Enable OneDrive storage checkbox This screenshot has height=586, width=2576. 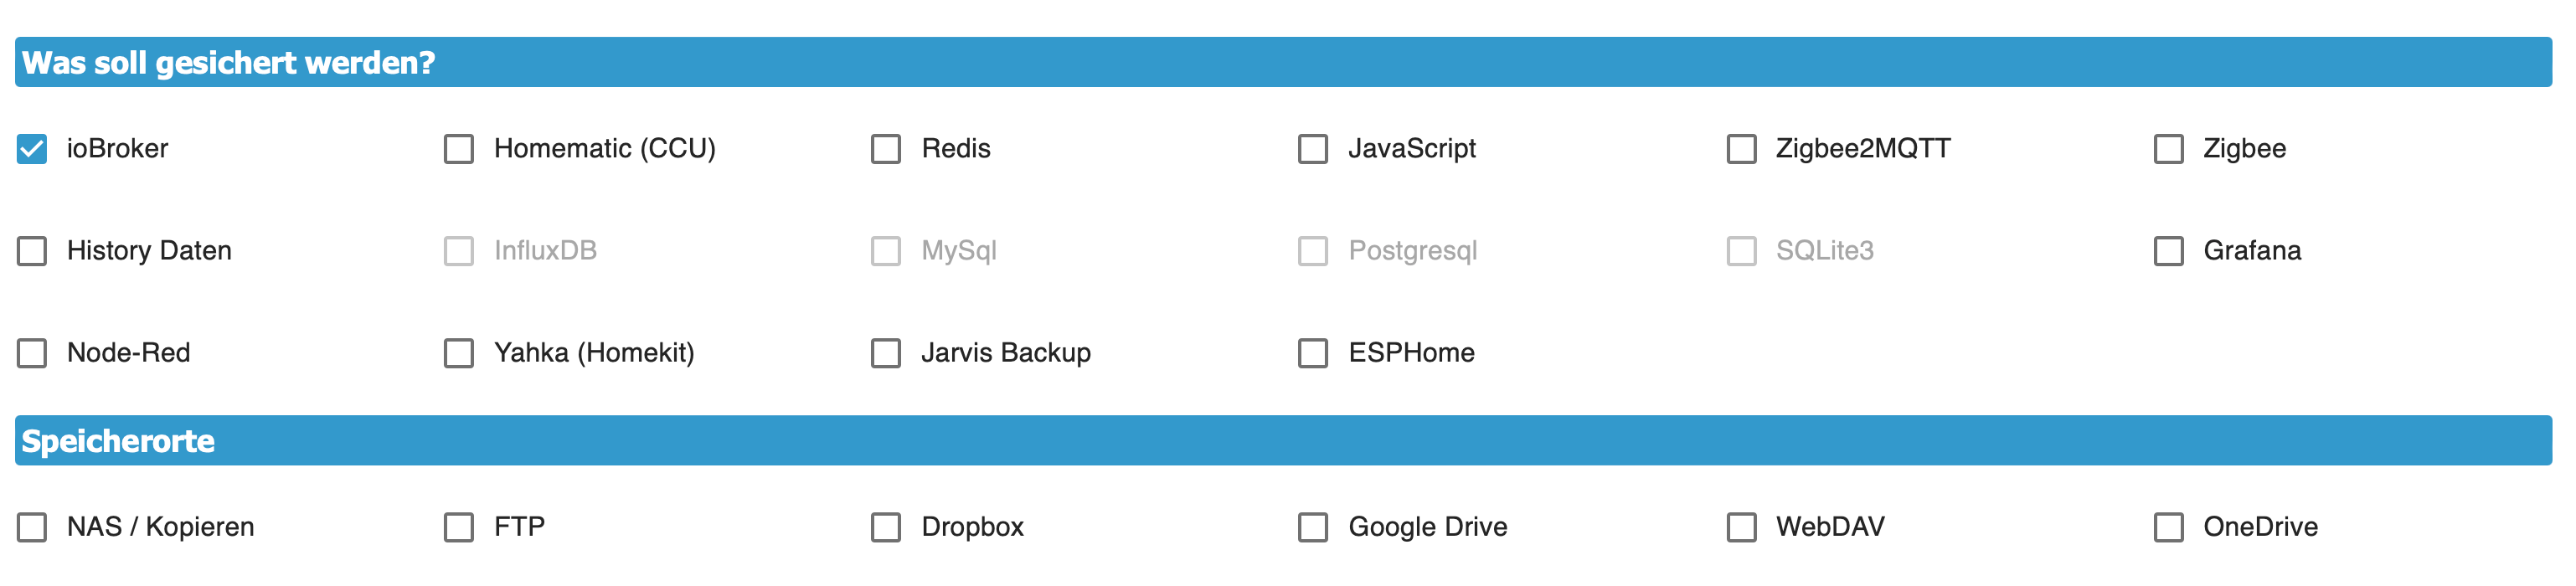pos(2168,527)
